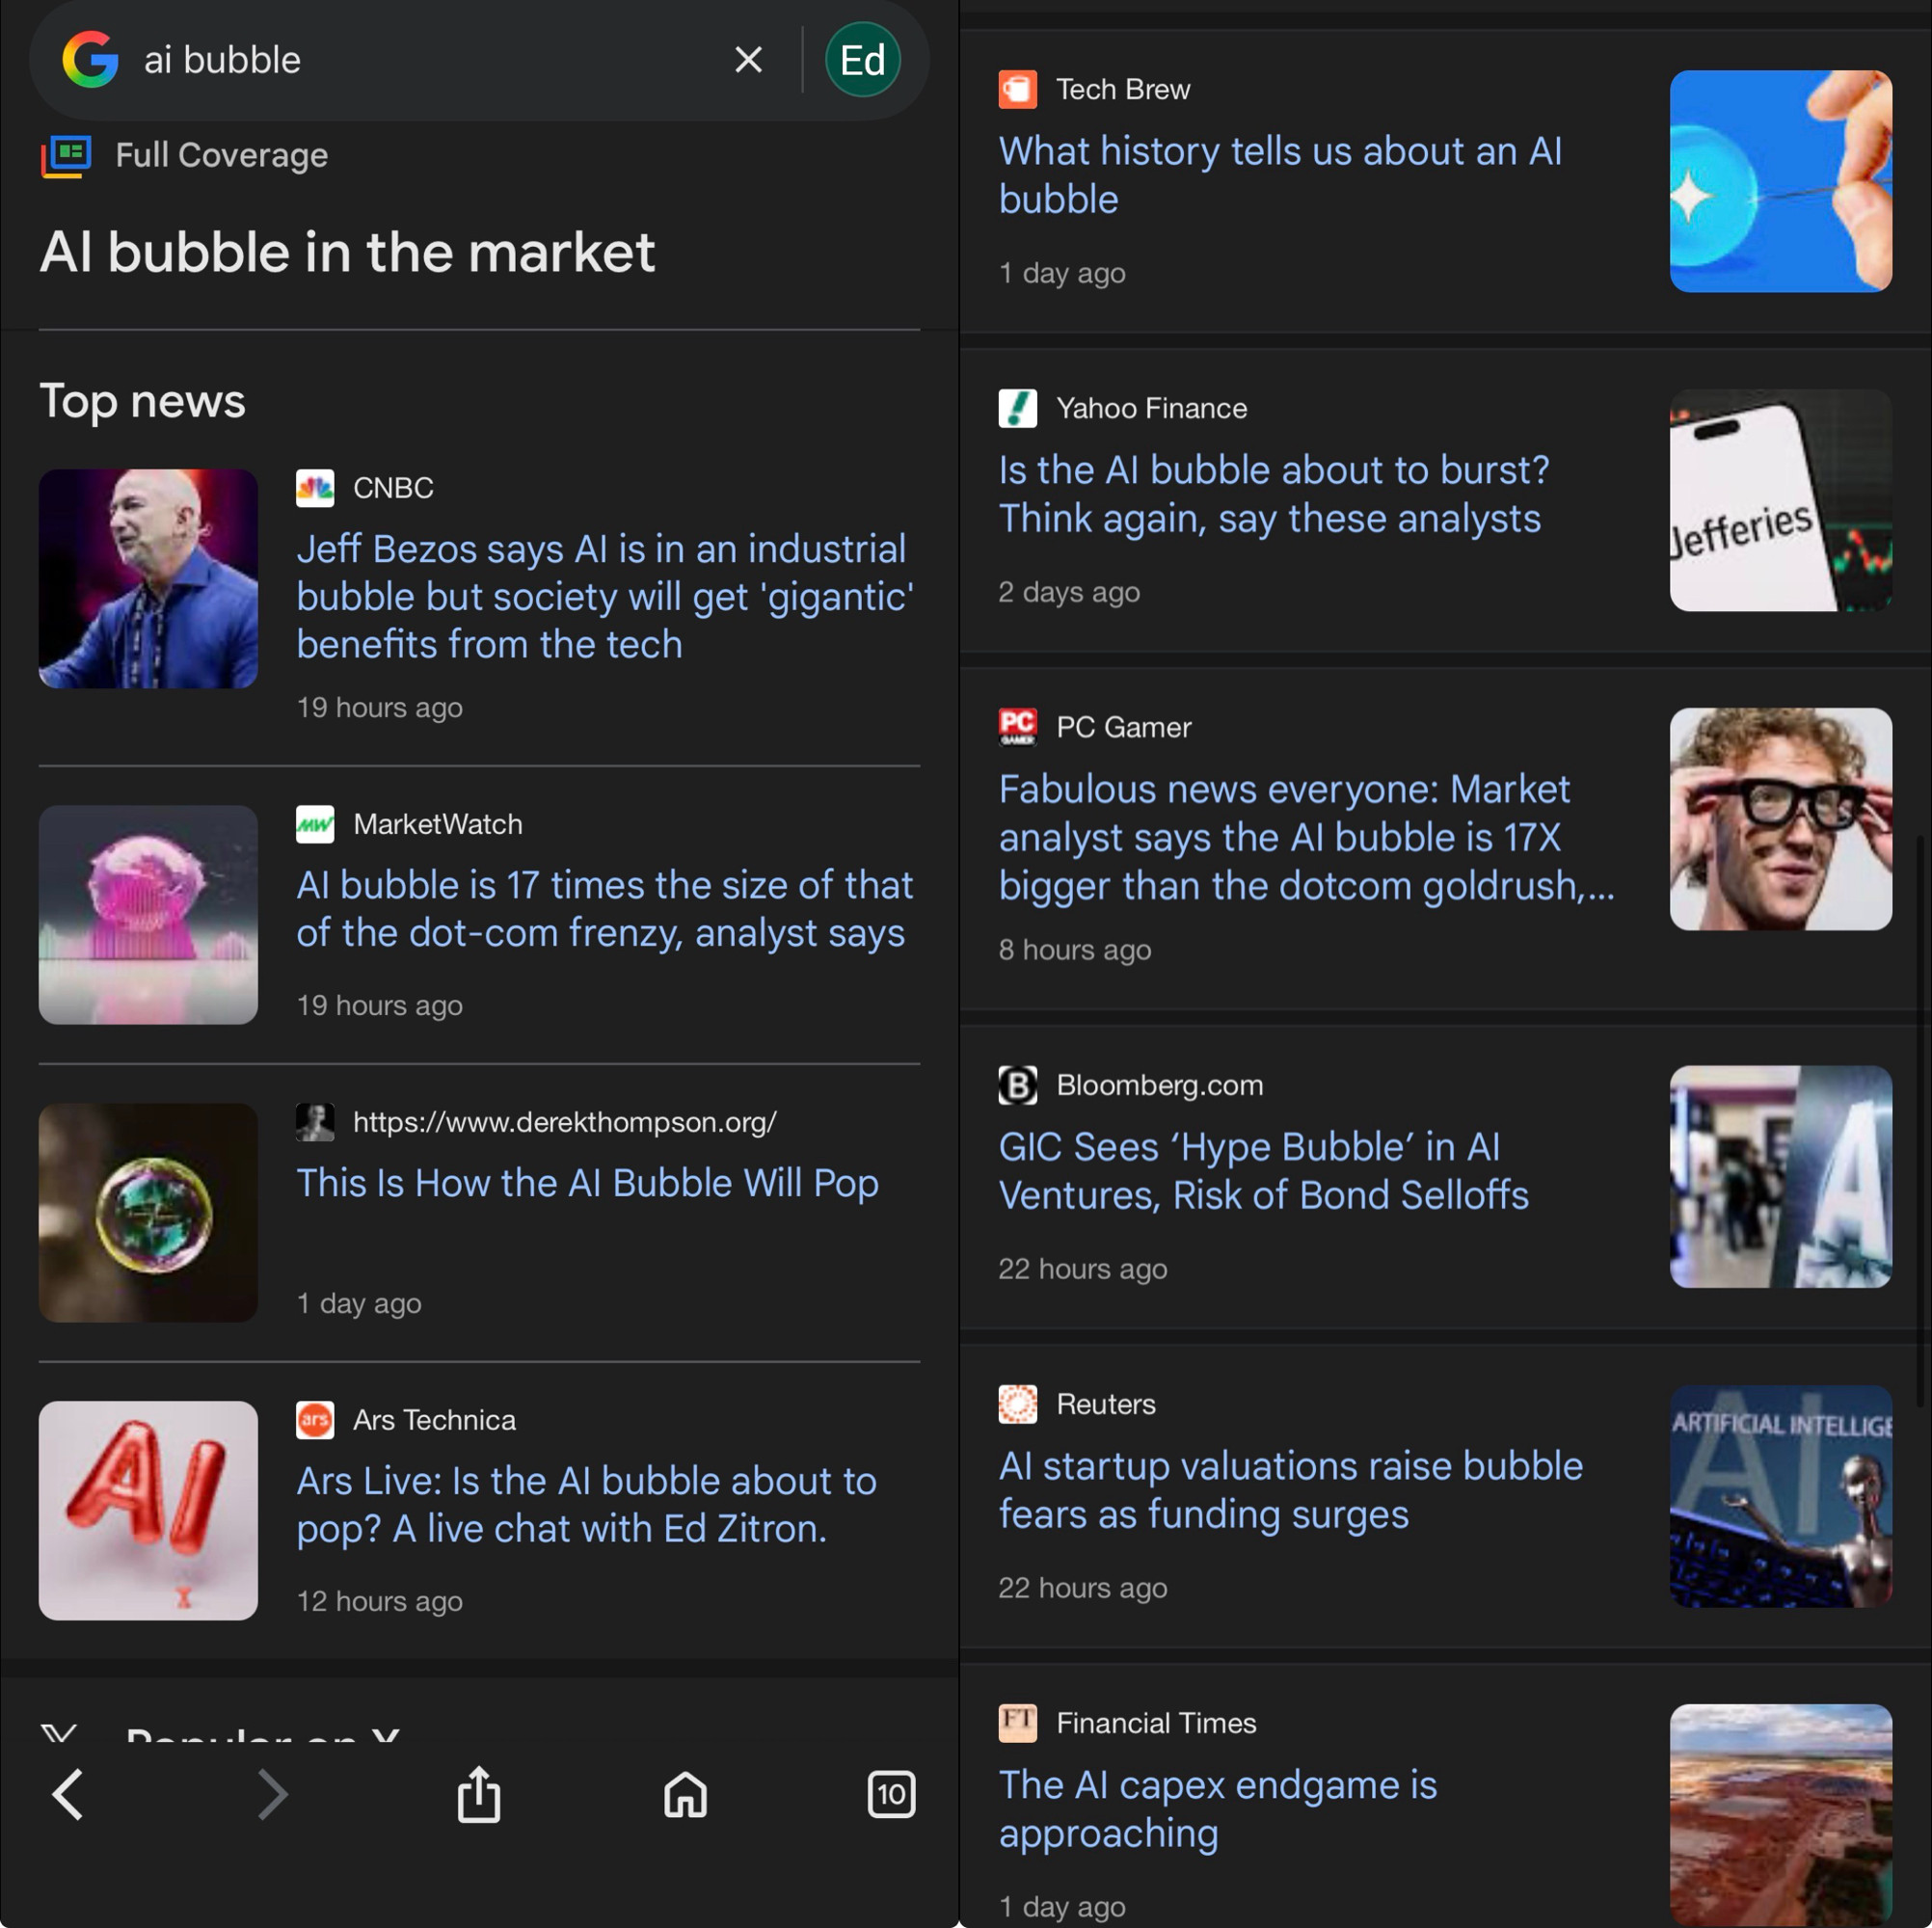The height and width of the screenshot is (1928, 1932).
Task: Tap the Google logo in search bar
Action: coord(90,60)
